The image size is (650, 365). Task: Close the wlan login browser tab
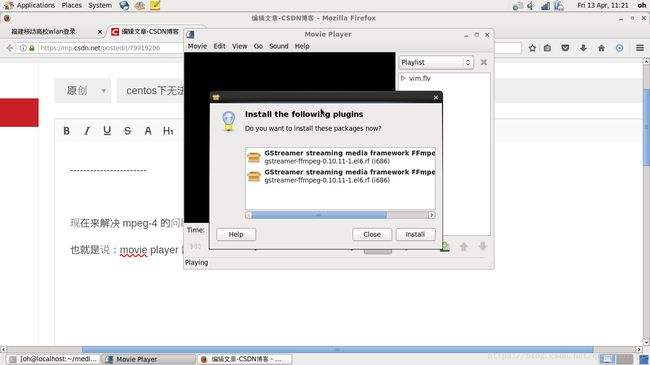tap(100, 32)
